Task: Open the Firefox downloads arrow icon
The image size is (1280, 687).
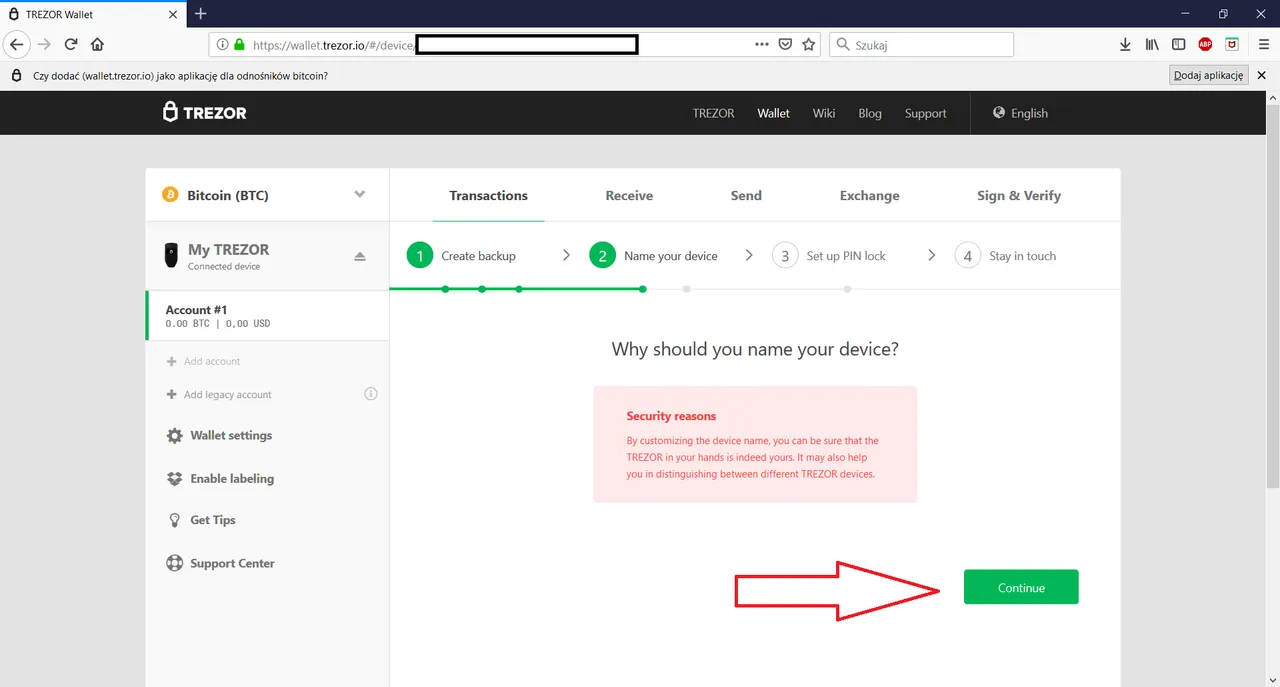Action: pyautogui.click(x=1126, y=44)
